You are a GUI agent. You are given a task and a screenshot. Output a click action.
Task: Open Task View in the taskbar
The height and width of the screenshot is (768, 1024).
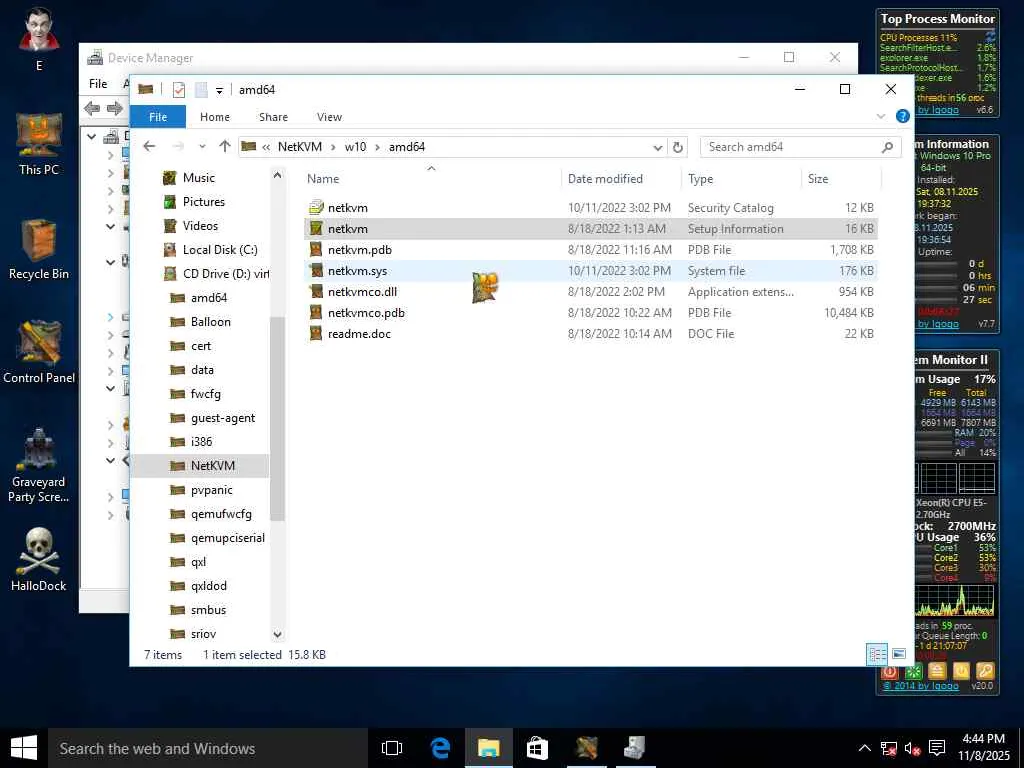click(x=392, y=748)
